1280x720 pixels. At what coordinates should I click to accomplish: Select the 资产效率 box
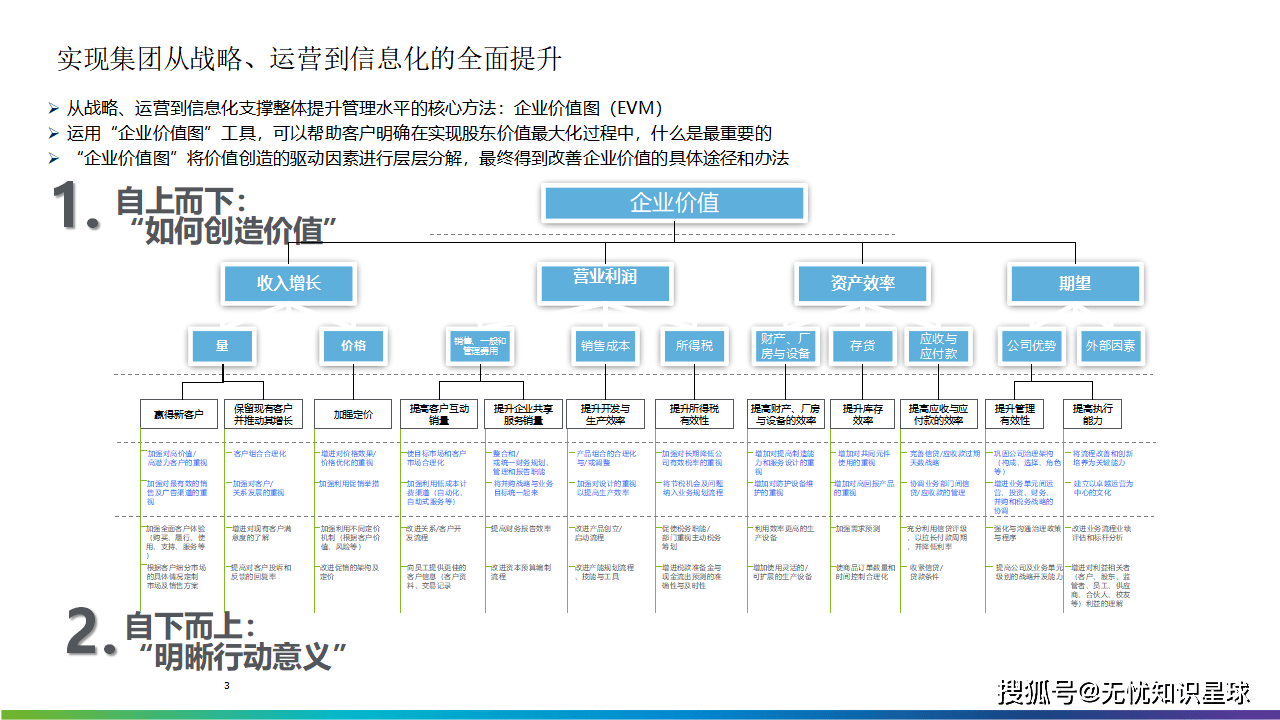[862, 284]
